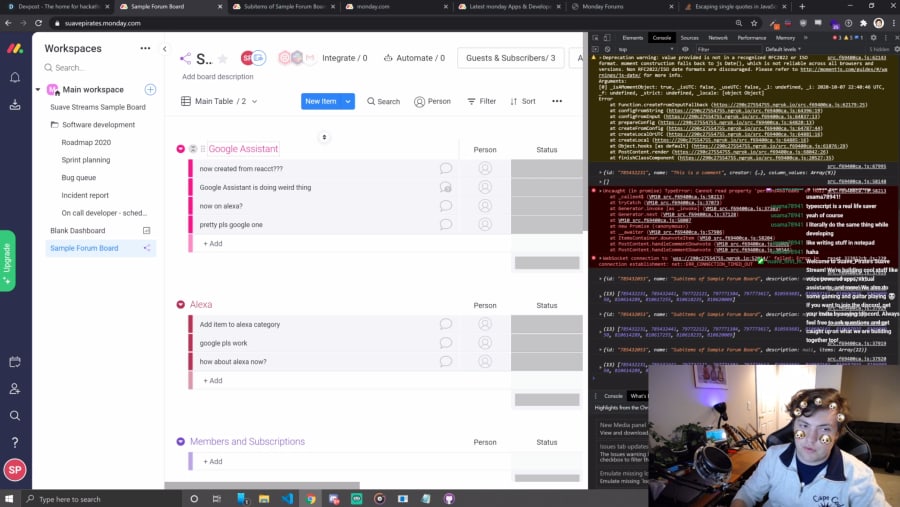Click the New Item button
The height and width of the screenshot is (507, 900).
[321, 101]
